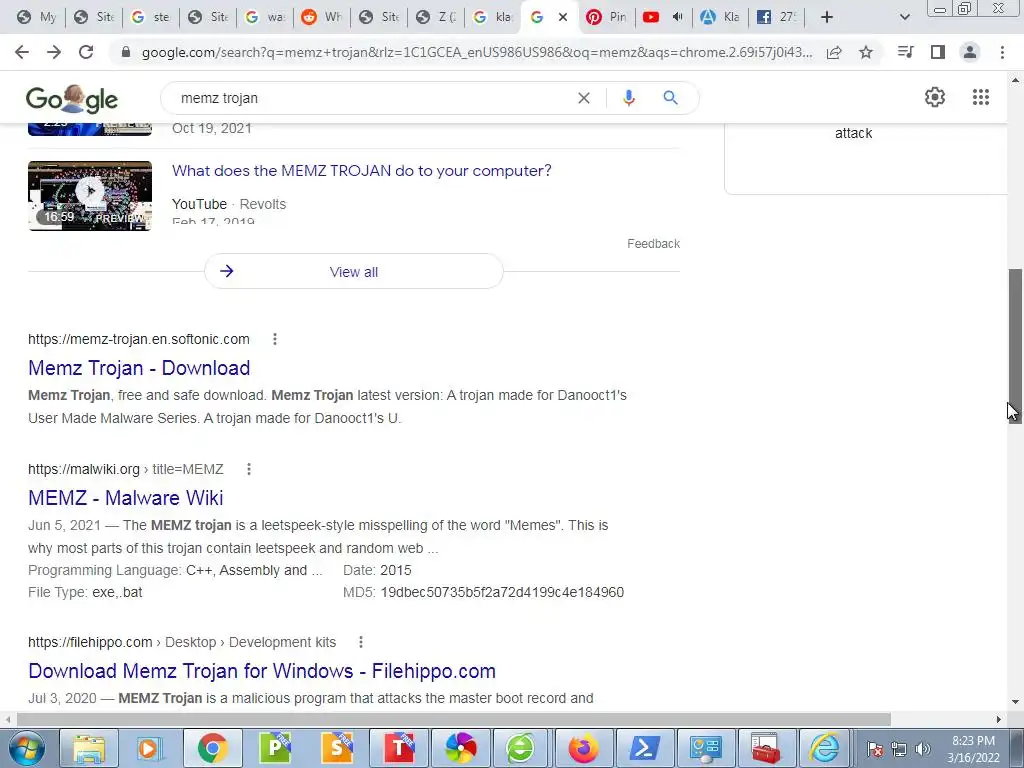The image size is (1024, 768).
Task: Go to Google homepage via logo
Action: (72, 99)
